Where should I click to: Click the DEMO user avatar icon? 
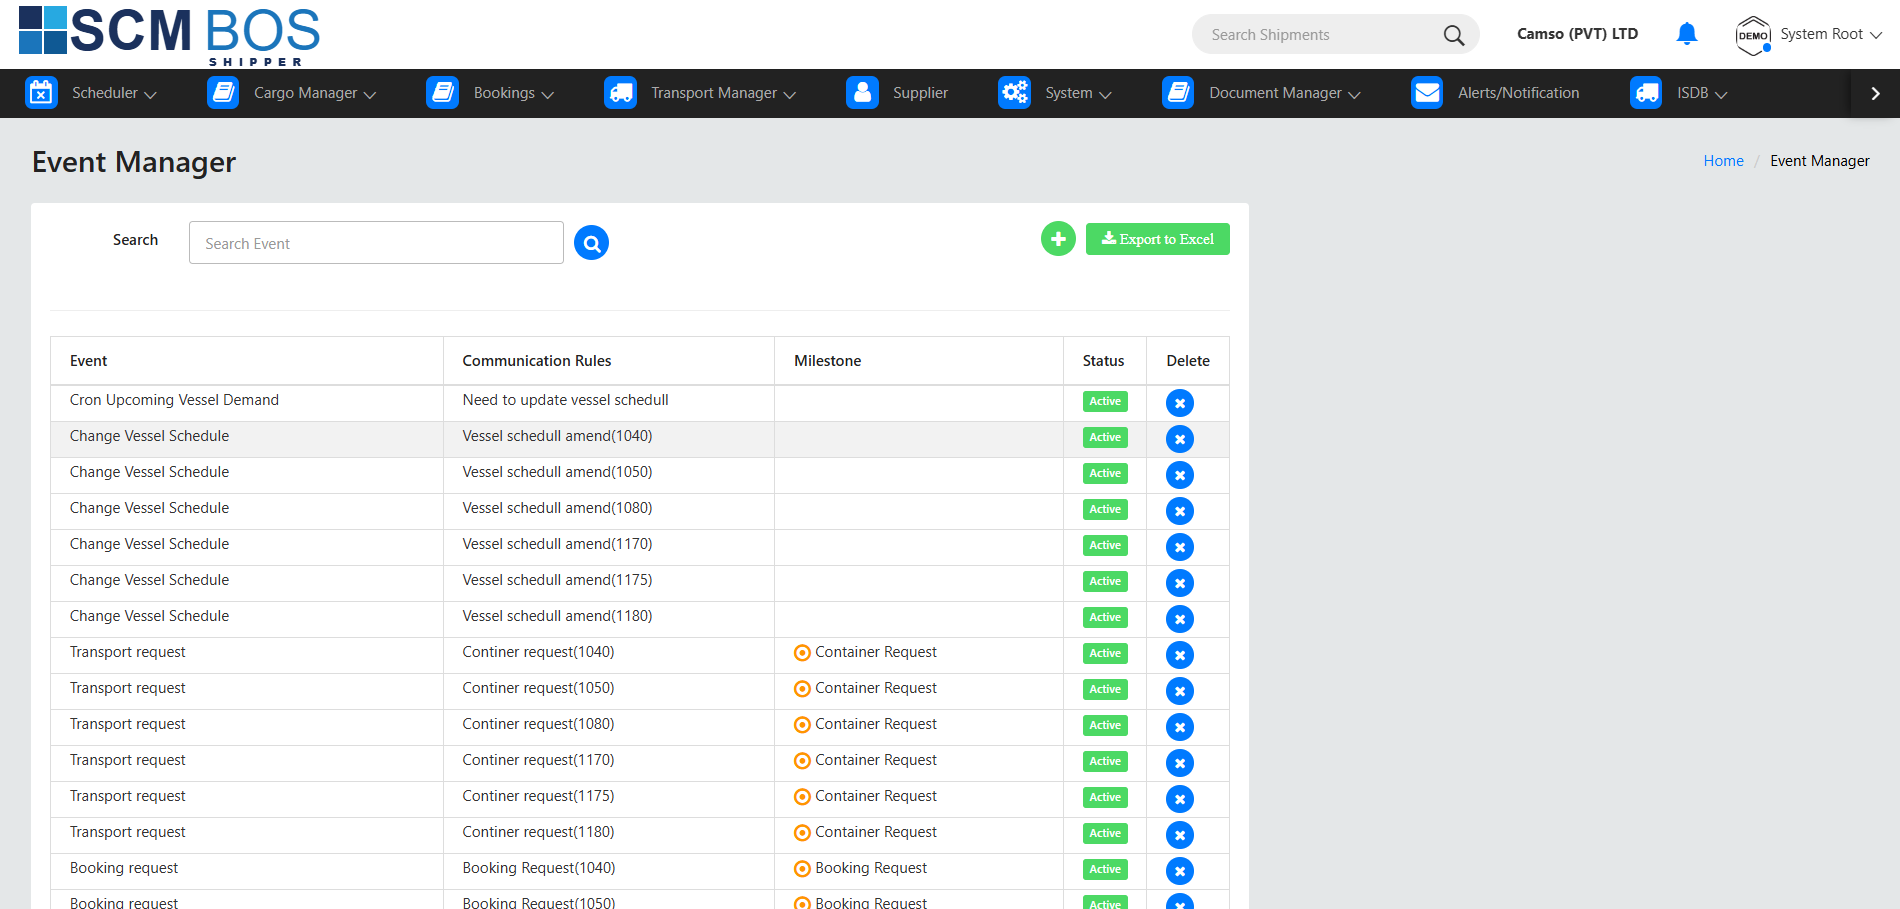[x=1753, y=35]
